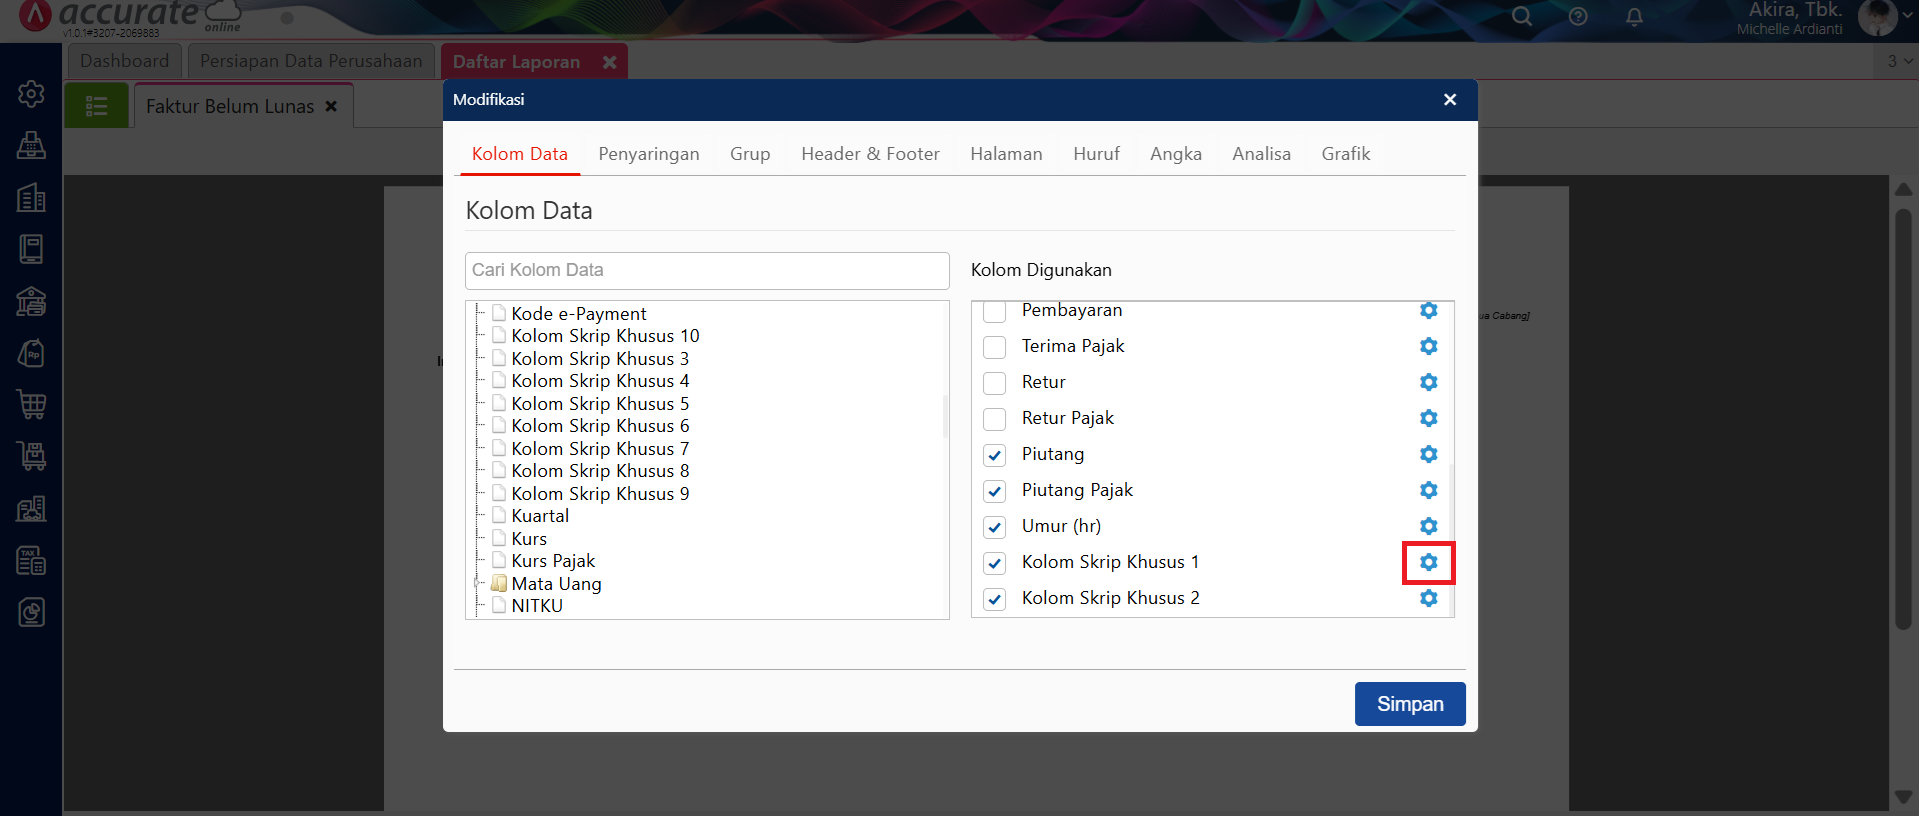Viewport: 1919px width, 816px height.
Task: Enable the Retur Pajak checkbox
Action: (x=994, y=419)
